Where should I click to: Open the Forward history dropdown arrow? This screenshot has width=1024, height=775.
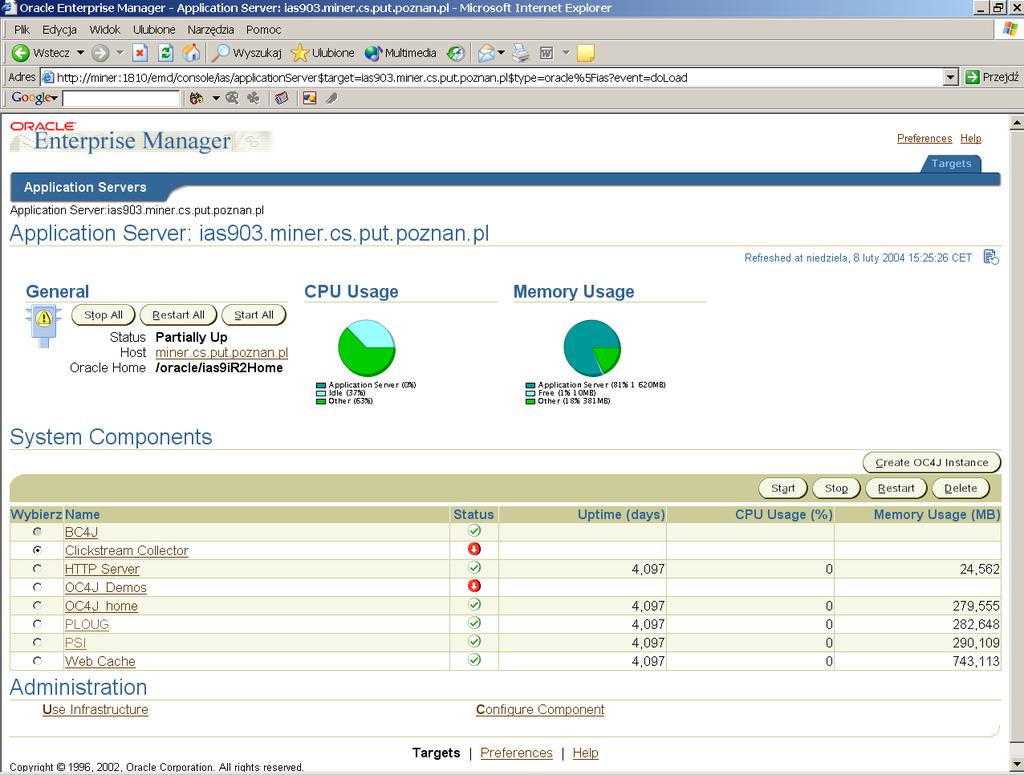(120, 53)
